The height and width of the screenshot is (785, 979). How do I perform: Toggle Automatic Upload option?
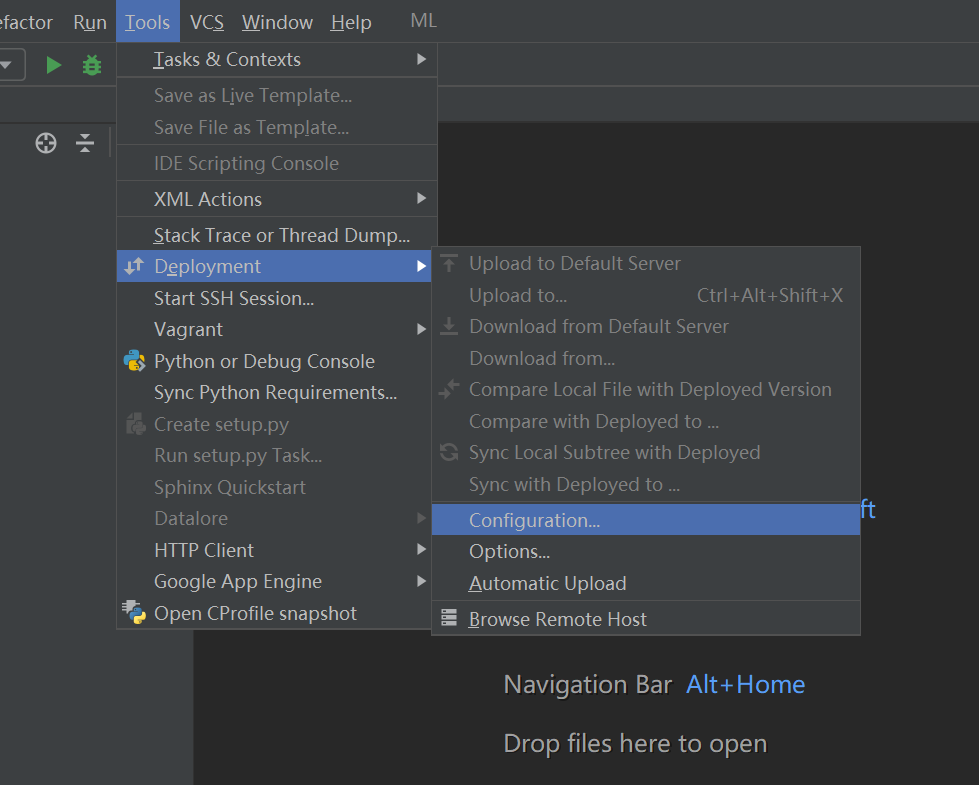[547, 583]
